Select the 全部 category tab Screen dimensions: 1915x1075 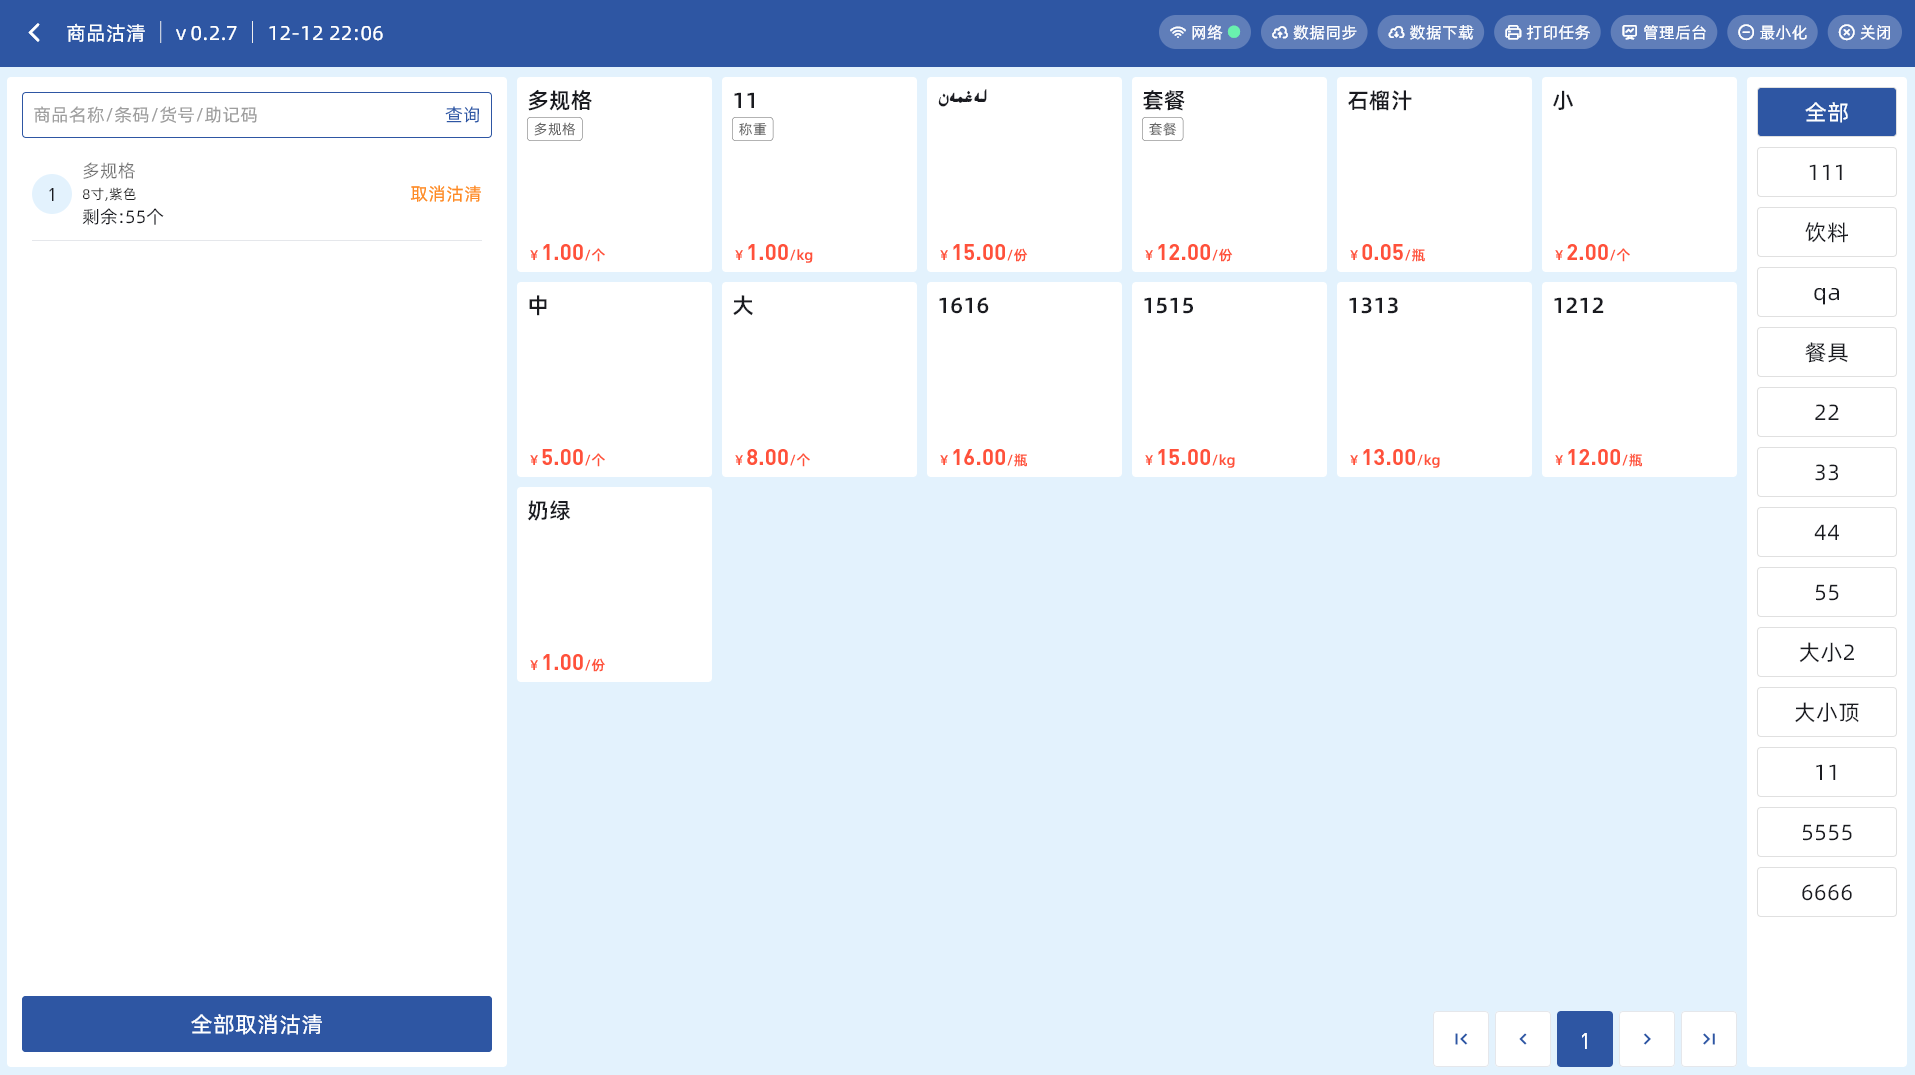click(x=1826, y=112)
